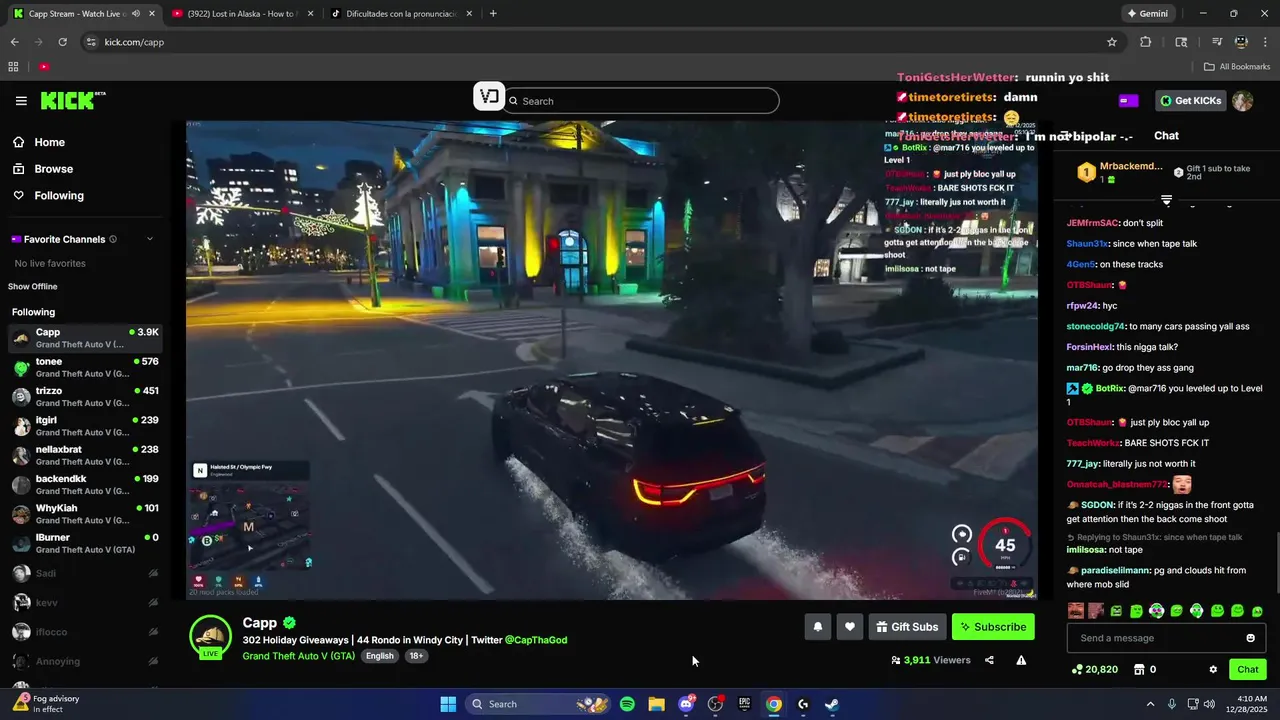This screenshot has width=1280, height=720.
Task: Open the Kick hamburger sidebar menu
Action: pyautogui.click(x=21, y=101)
